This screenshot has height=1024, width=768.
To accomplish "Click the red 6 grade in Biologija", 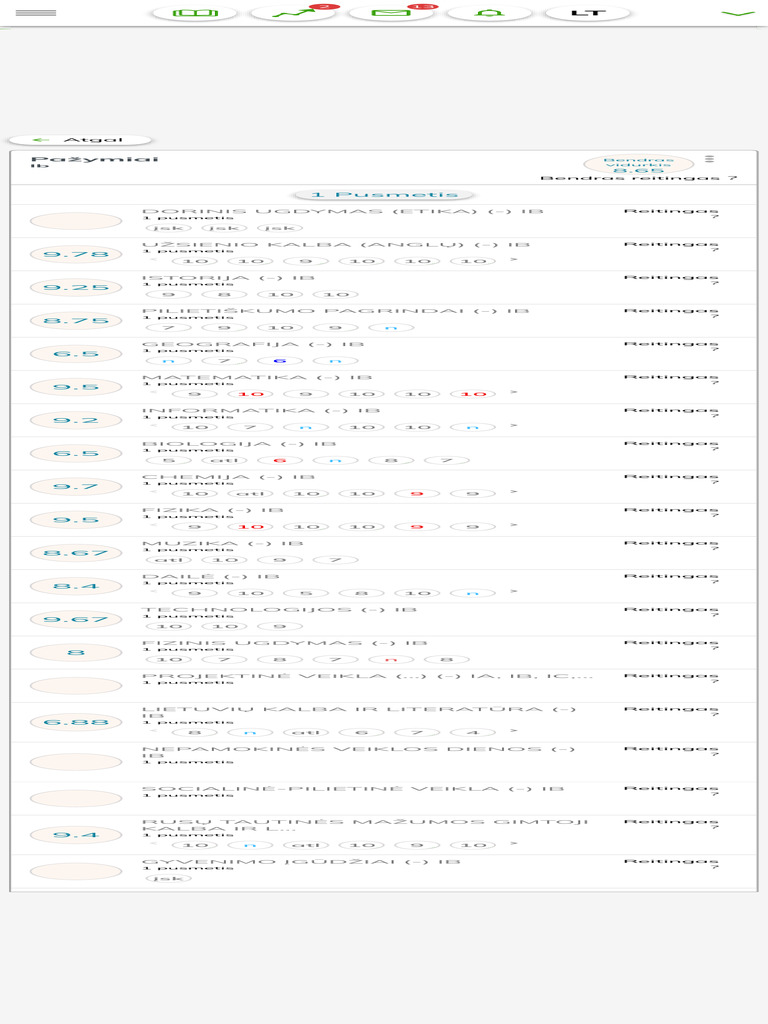I will point(280,460).
